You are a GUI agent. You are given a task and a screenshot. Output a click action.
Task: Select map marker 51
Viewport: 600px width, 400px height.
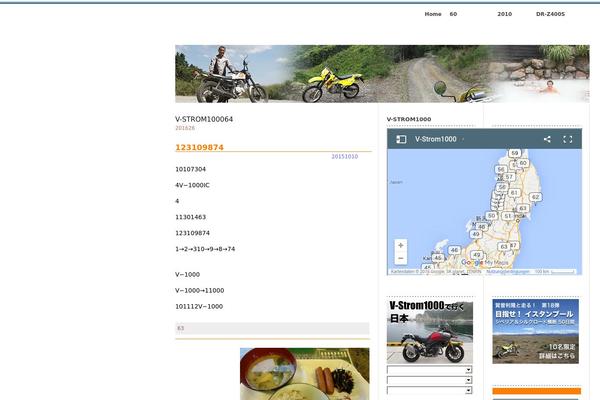[508, 216]
